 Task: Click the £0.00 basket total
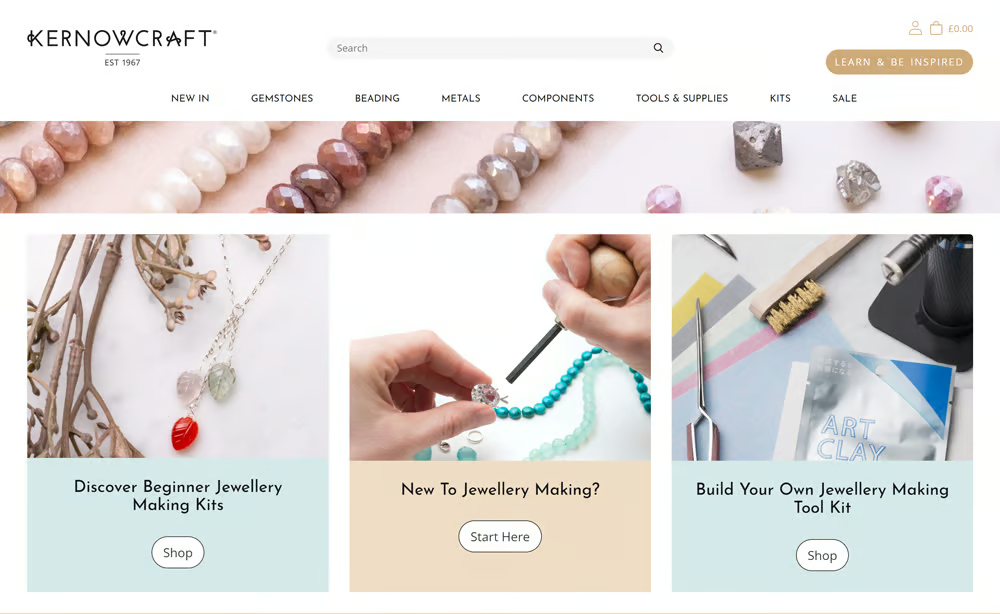pyautogui.click(x=960, y=29)
